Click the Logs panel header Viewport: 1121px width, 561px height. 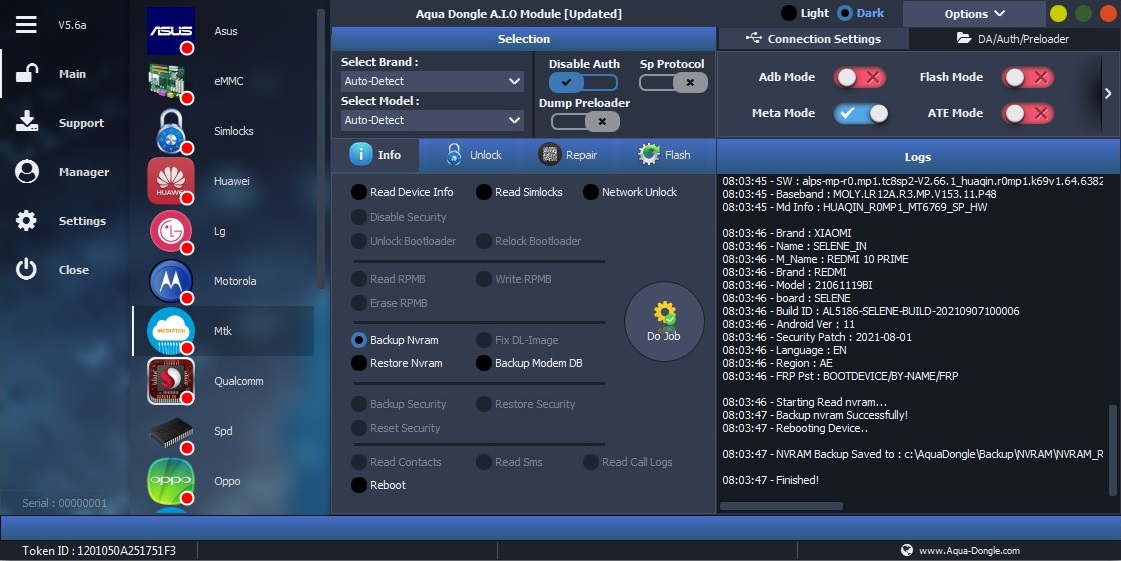[x=918, y=157]
